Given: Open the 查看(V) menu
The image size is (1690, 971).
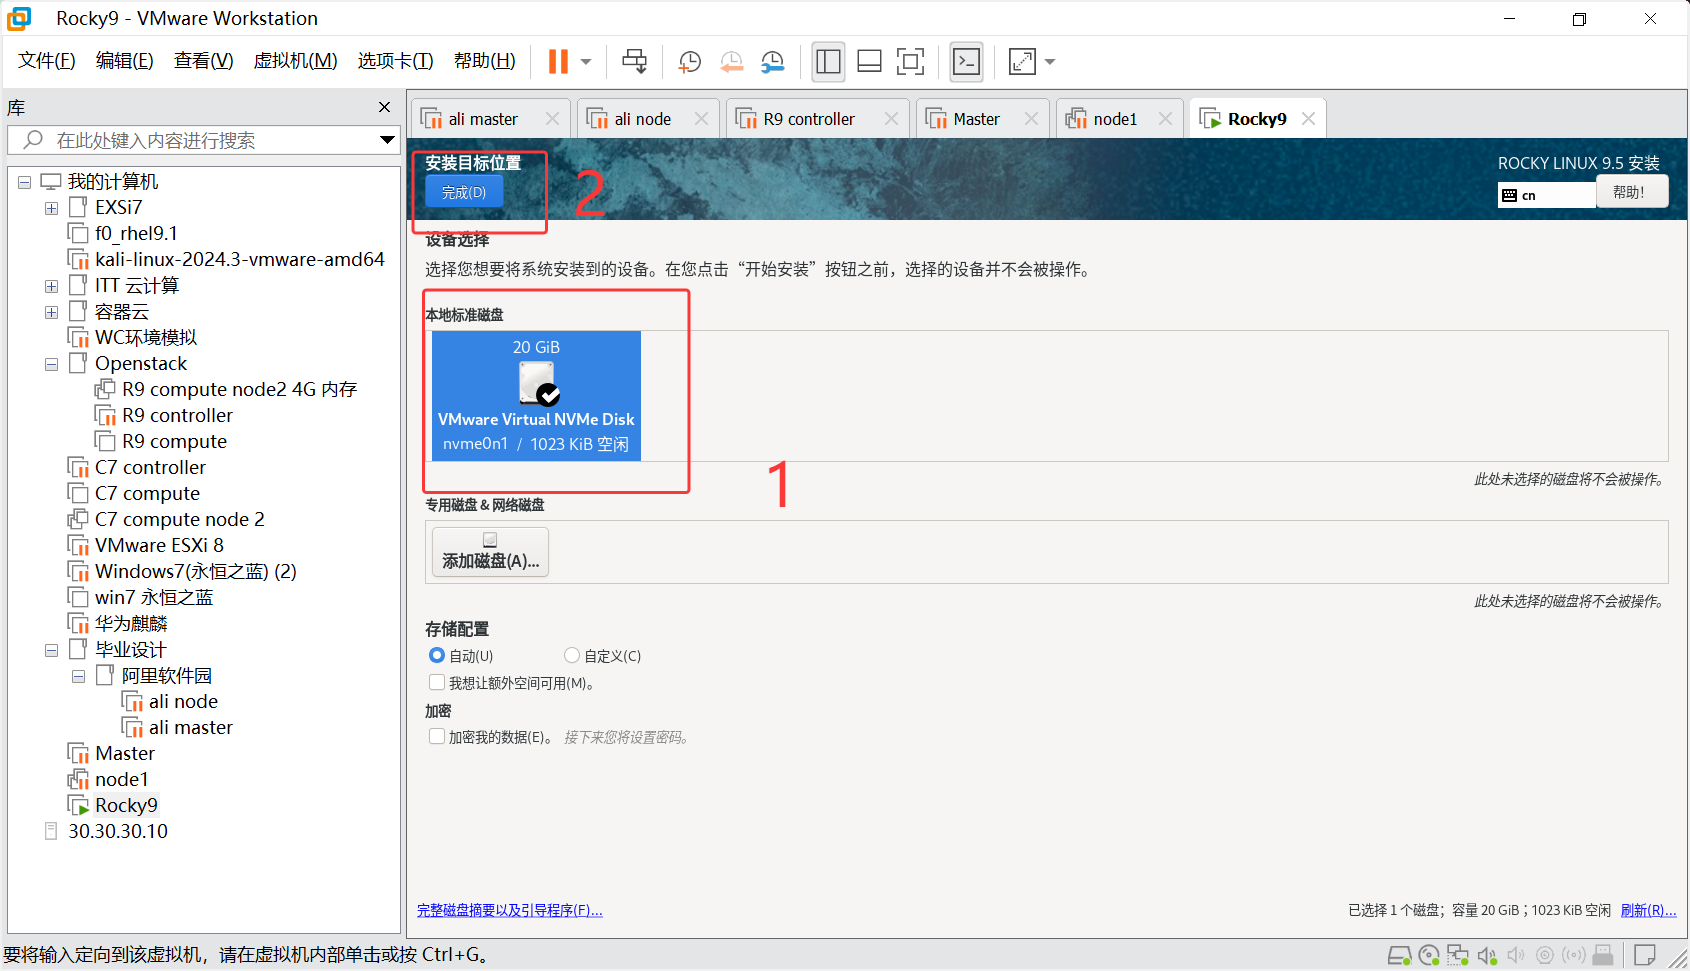Looking at the screenshot, I should click(204, 61).
